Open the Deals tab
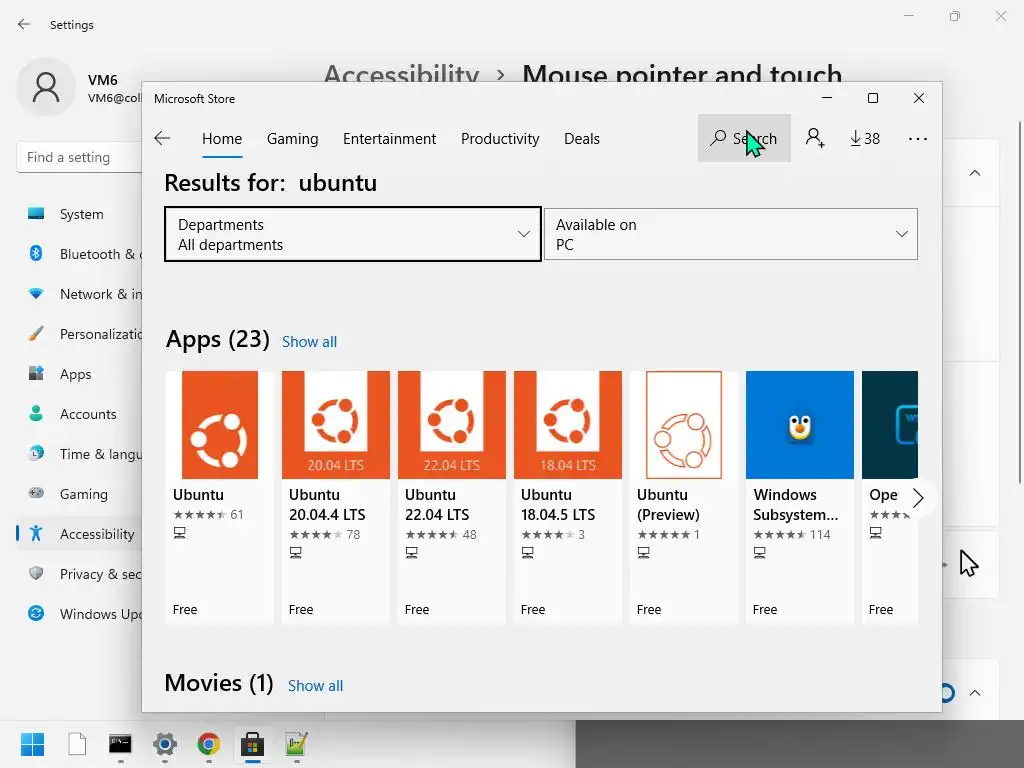1024x768 pixels. tap(582, 138)
